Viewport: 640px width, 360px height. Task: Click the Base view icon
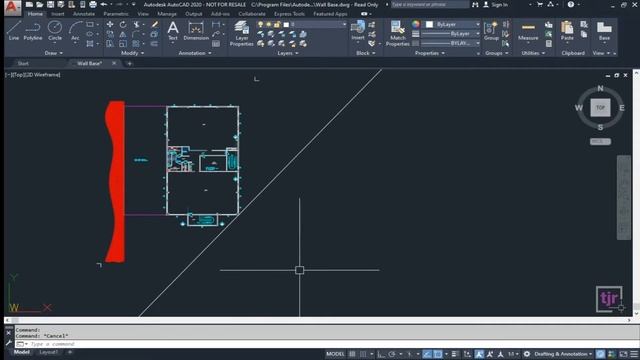[604, 31]
